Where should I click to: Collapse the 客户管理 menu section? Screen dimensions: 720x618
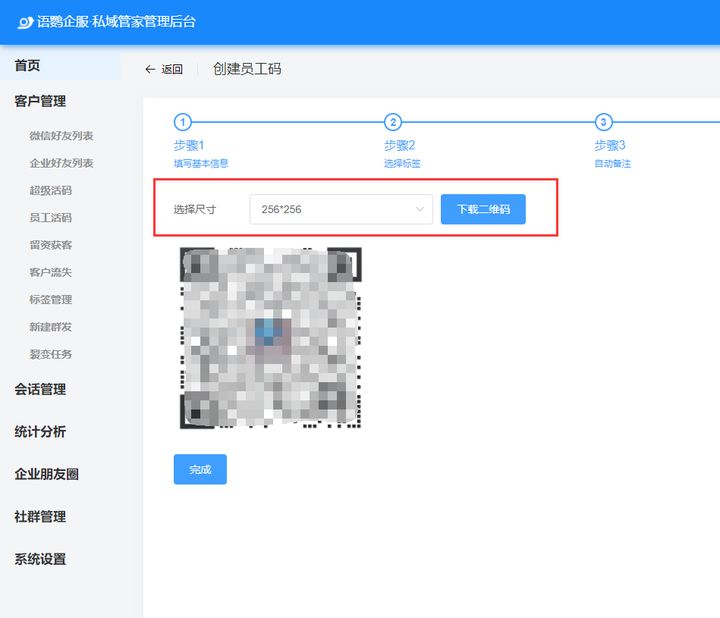(x=40, y=101)
